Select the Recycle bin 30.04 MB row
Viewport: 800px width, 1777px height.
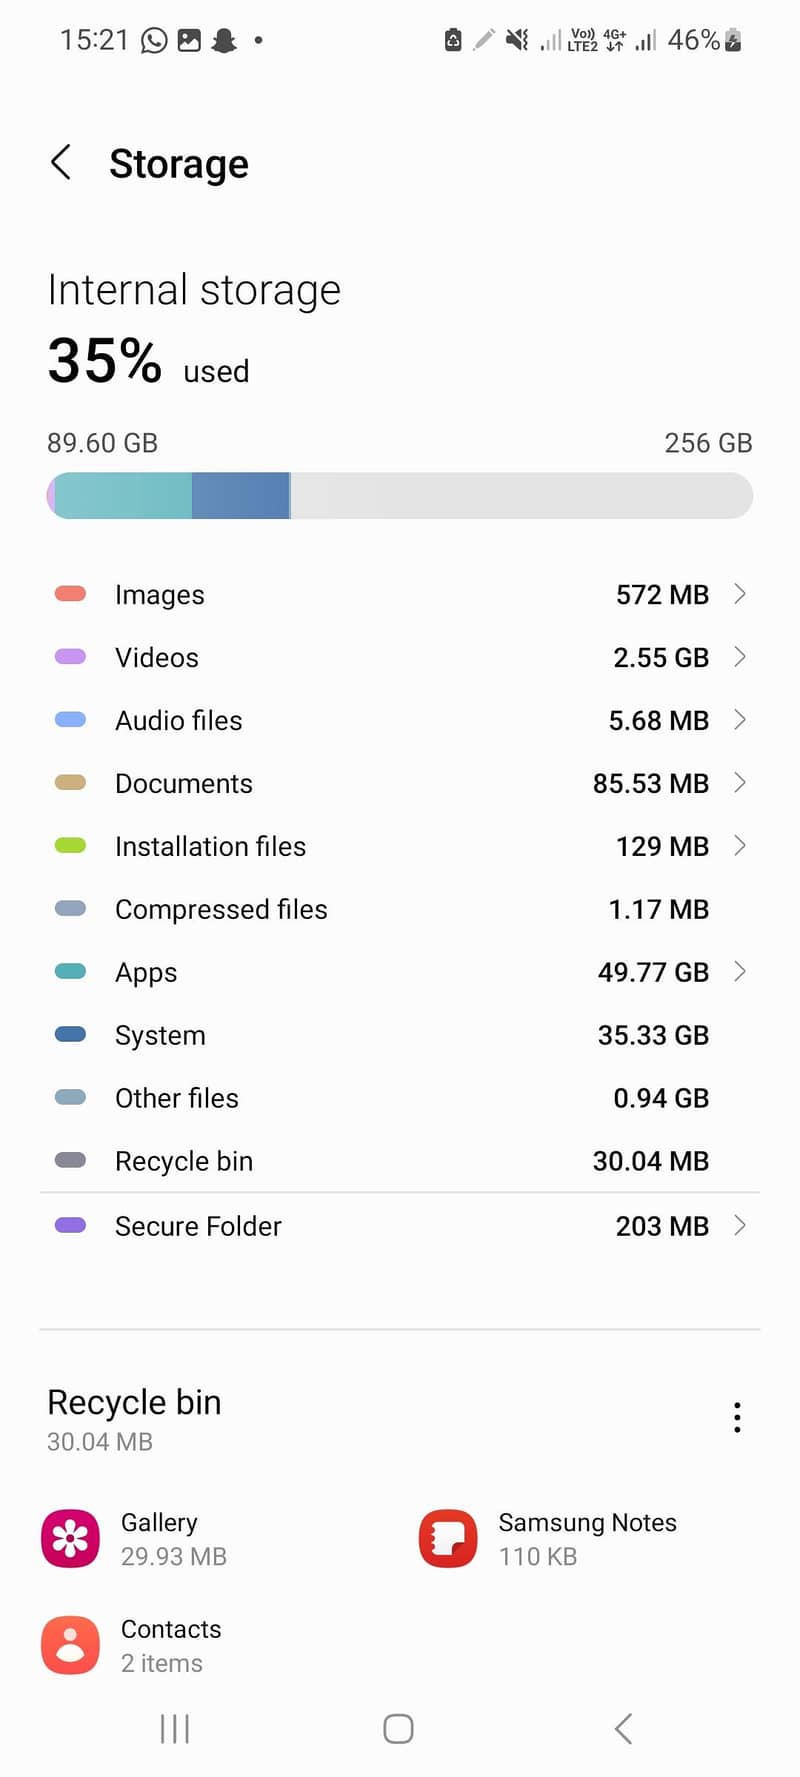tap(400, 1161)
